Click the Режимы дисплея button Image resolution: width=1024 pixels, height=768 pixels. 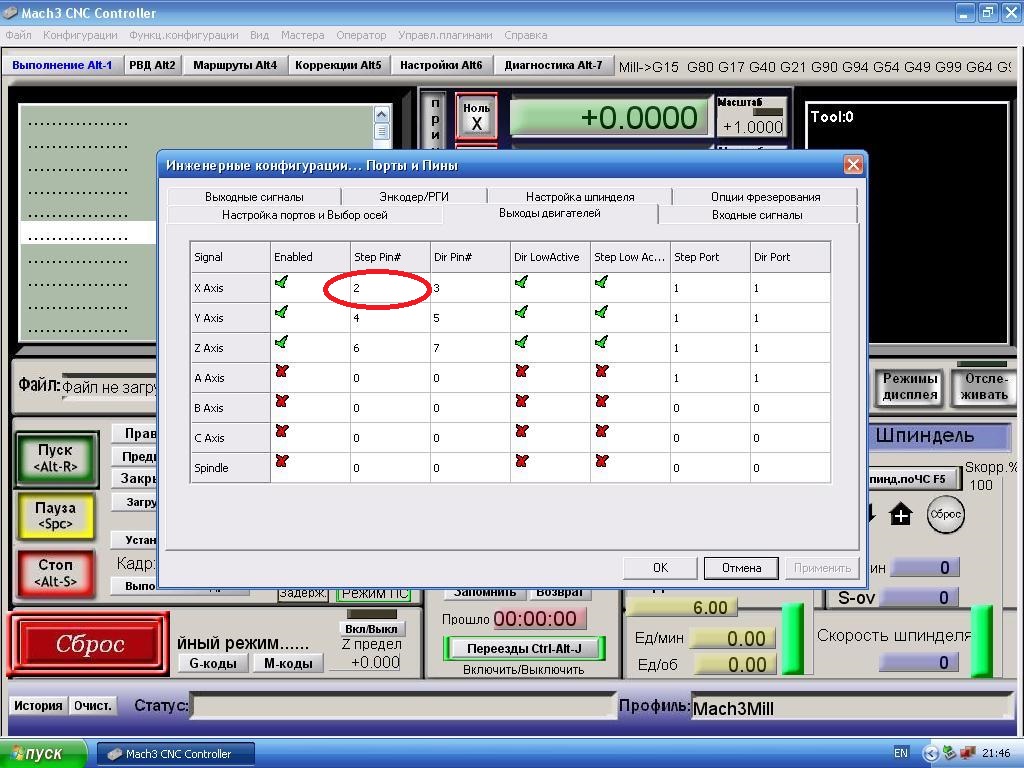tap(910, 387)
